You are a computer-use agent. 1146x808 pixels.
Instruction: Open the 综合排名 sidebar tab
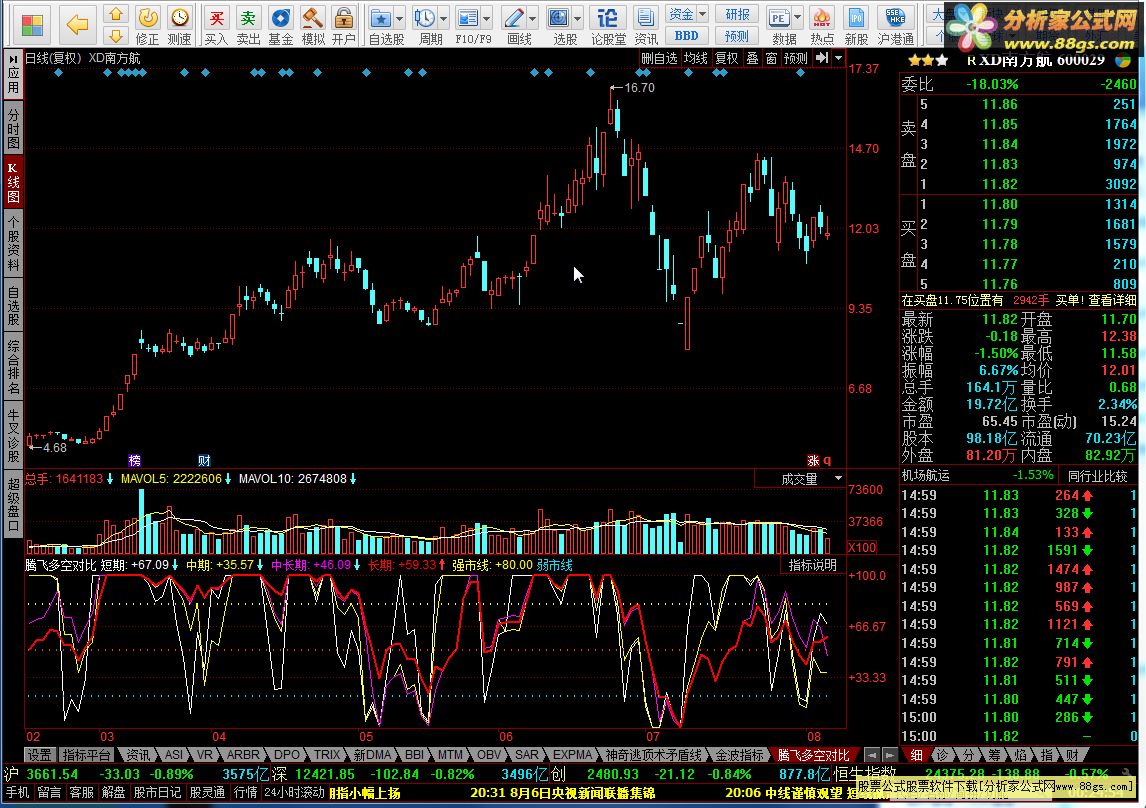(x=13, y=366)
